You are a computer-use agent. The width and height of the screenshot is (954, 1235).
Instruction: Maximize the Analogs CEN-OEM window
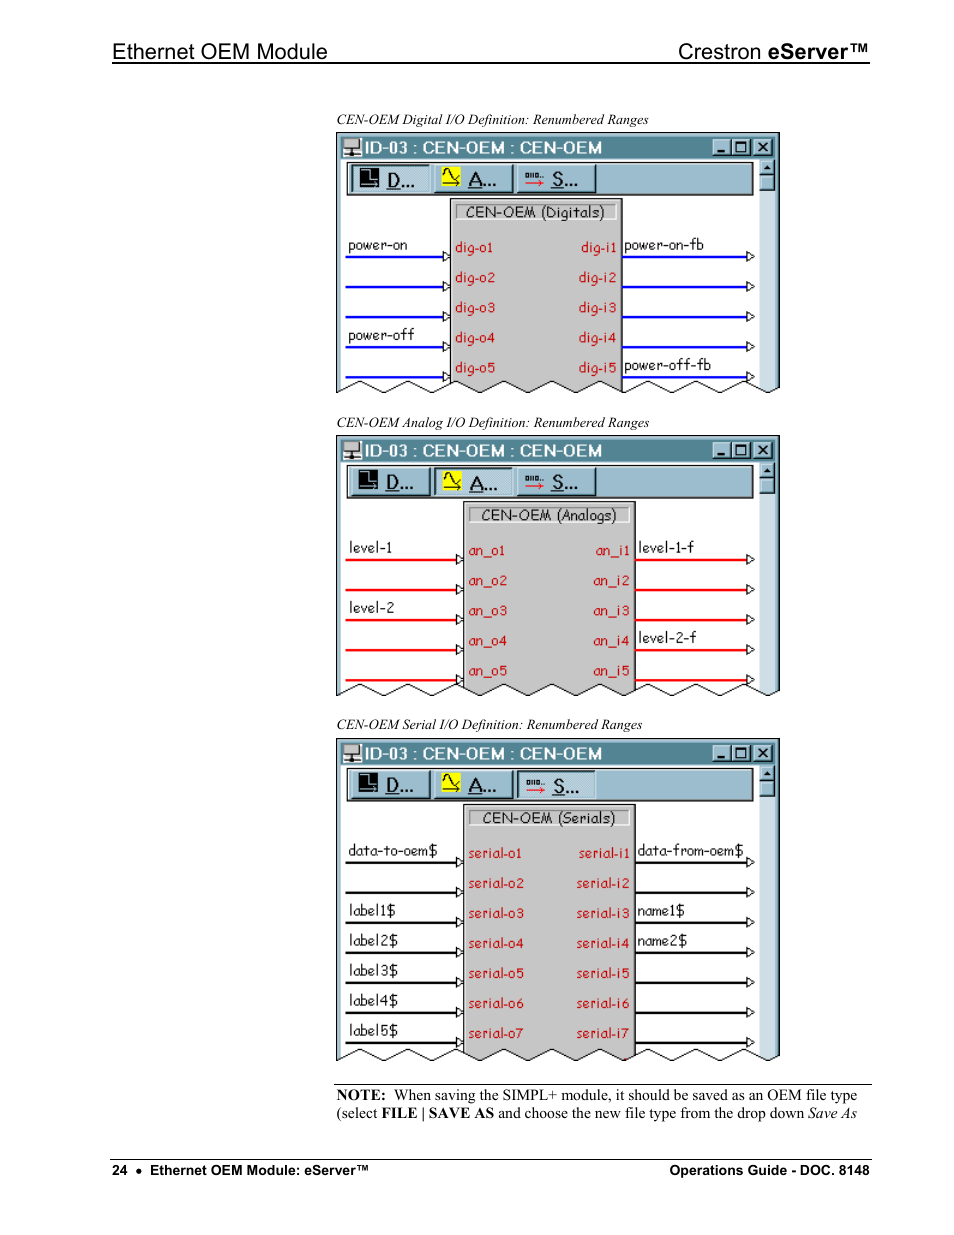click(x=741, y=450)
